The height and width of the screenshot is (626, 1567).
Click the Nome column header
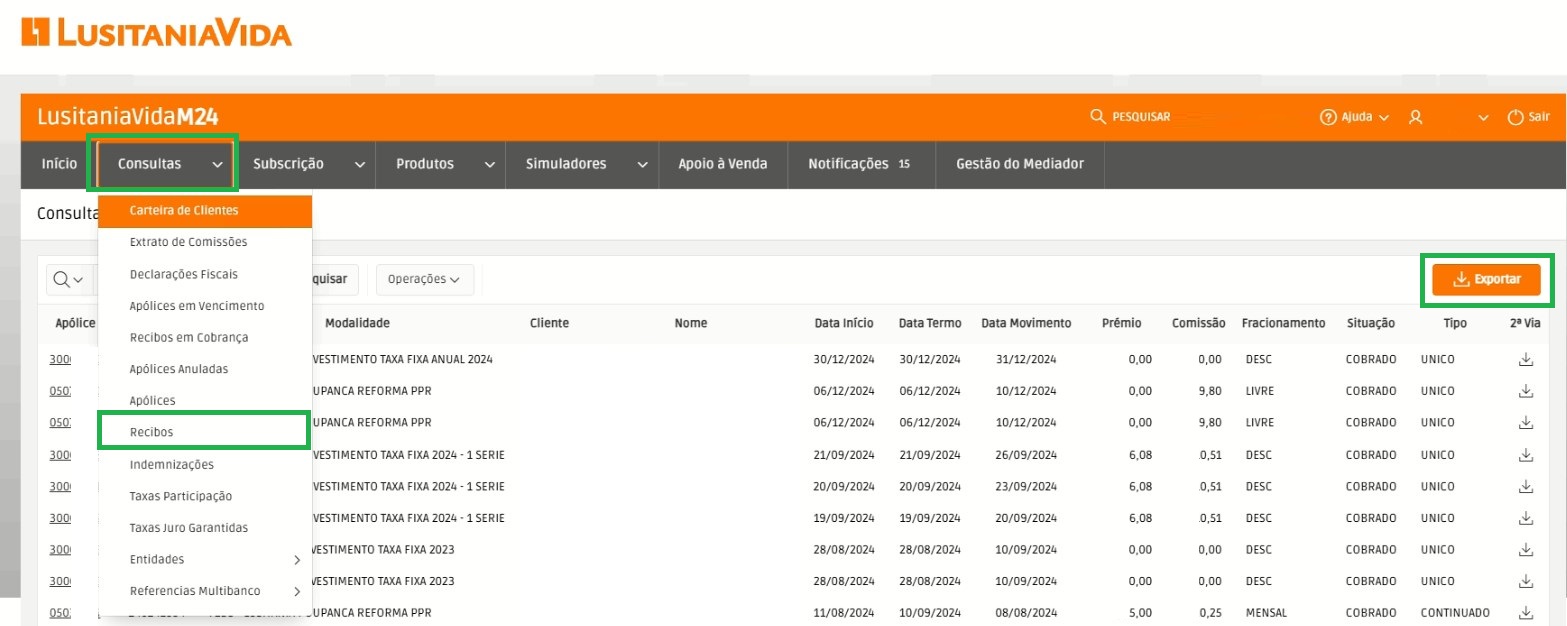pos(691,323)
